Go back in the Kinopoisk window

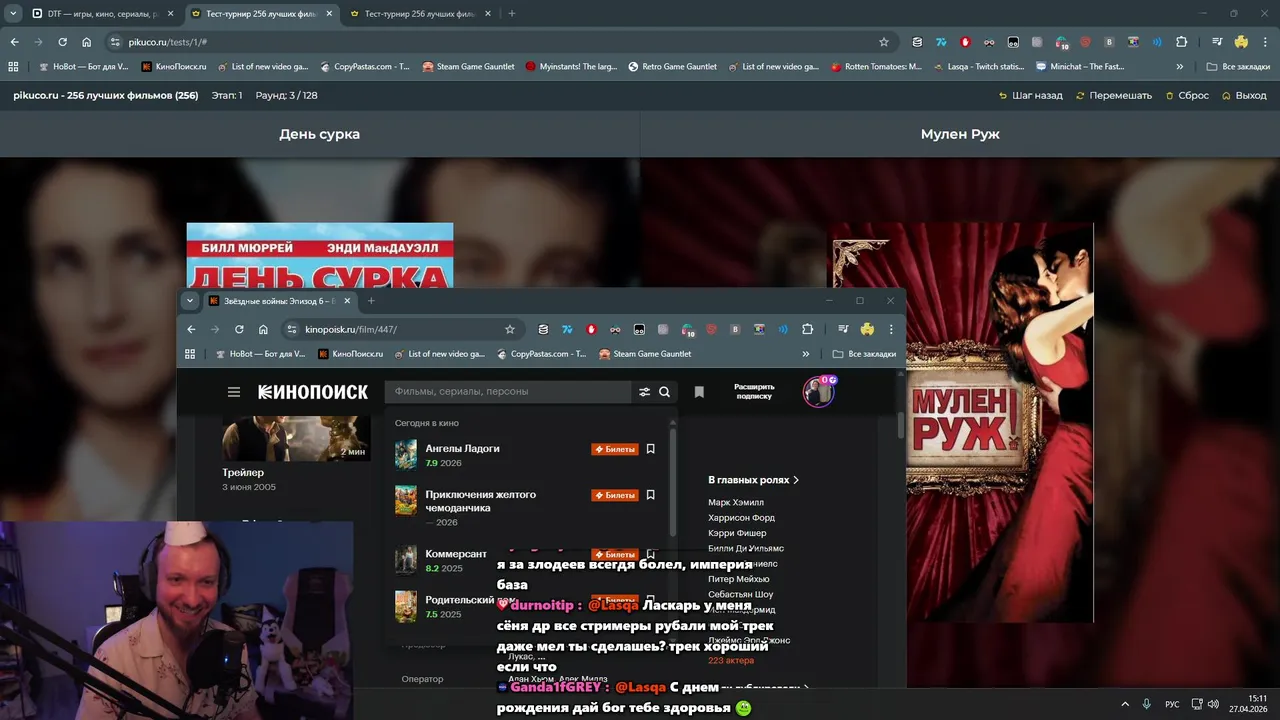tap(191, 329)
